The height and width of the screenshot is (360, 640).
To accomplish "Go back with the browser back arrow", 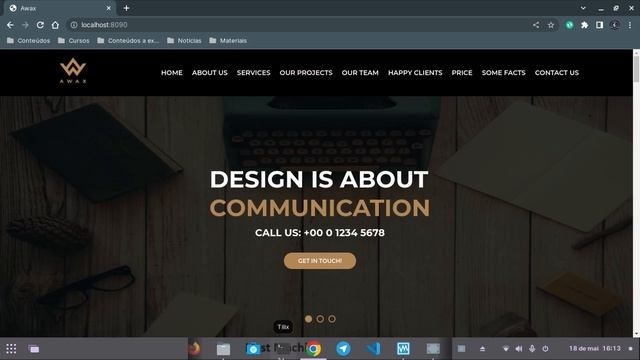I will (10, 25).
